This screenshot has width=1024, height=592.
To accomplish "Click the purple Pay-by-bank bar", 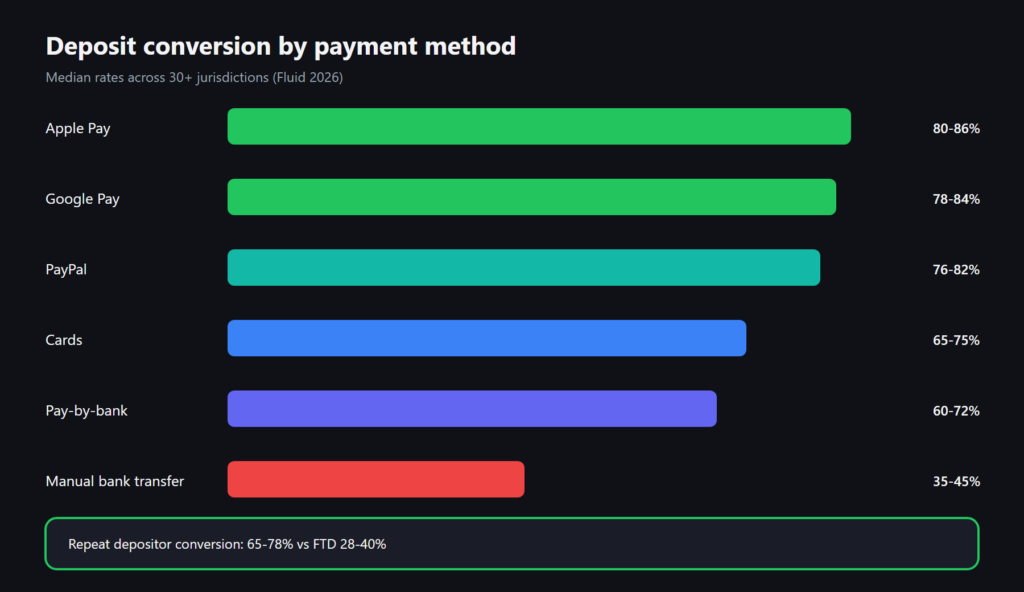I will [472, 409].
